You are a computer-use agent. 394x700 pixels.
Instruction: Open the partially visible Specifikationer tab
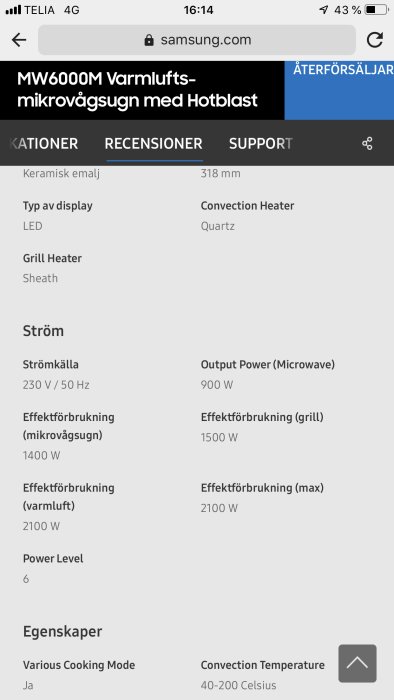click(44, 144)
